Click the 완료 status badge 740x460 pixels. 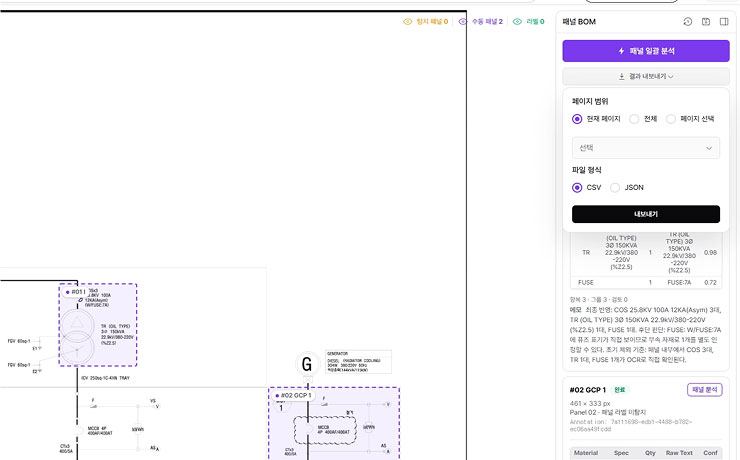coord(619,390)
